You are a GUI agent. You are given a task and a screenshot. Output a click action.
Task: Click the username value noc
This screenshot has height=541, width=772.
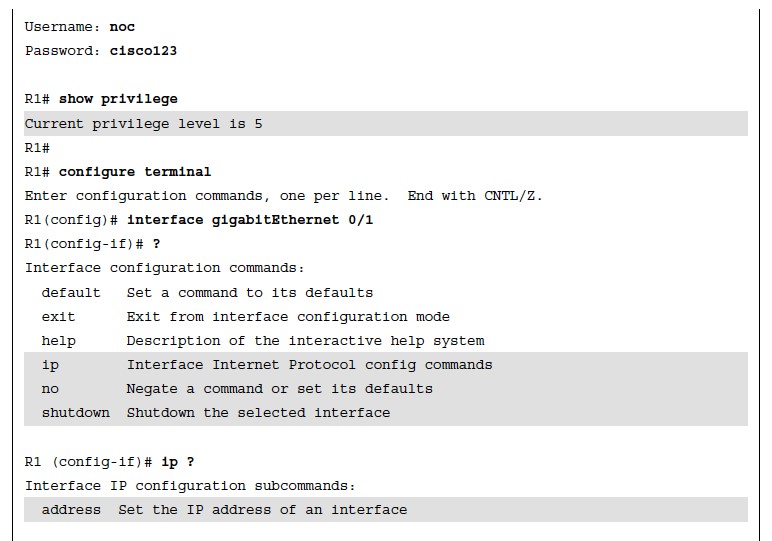pos(122,27)
